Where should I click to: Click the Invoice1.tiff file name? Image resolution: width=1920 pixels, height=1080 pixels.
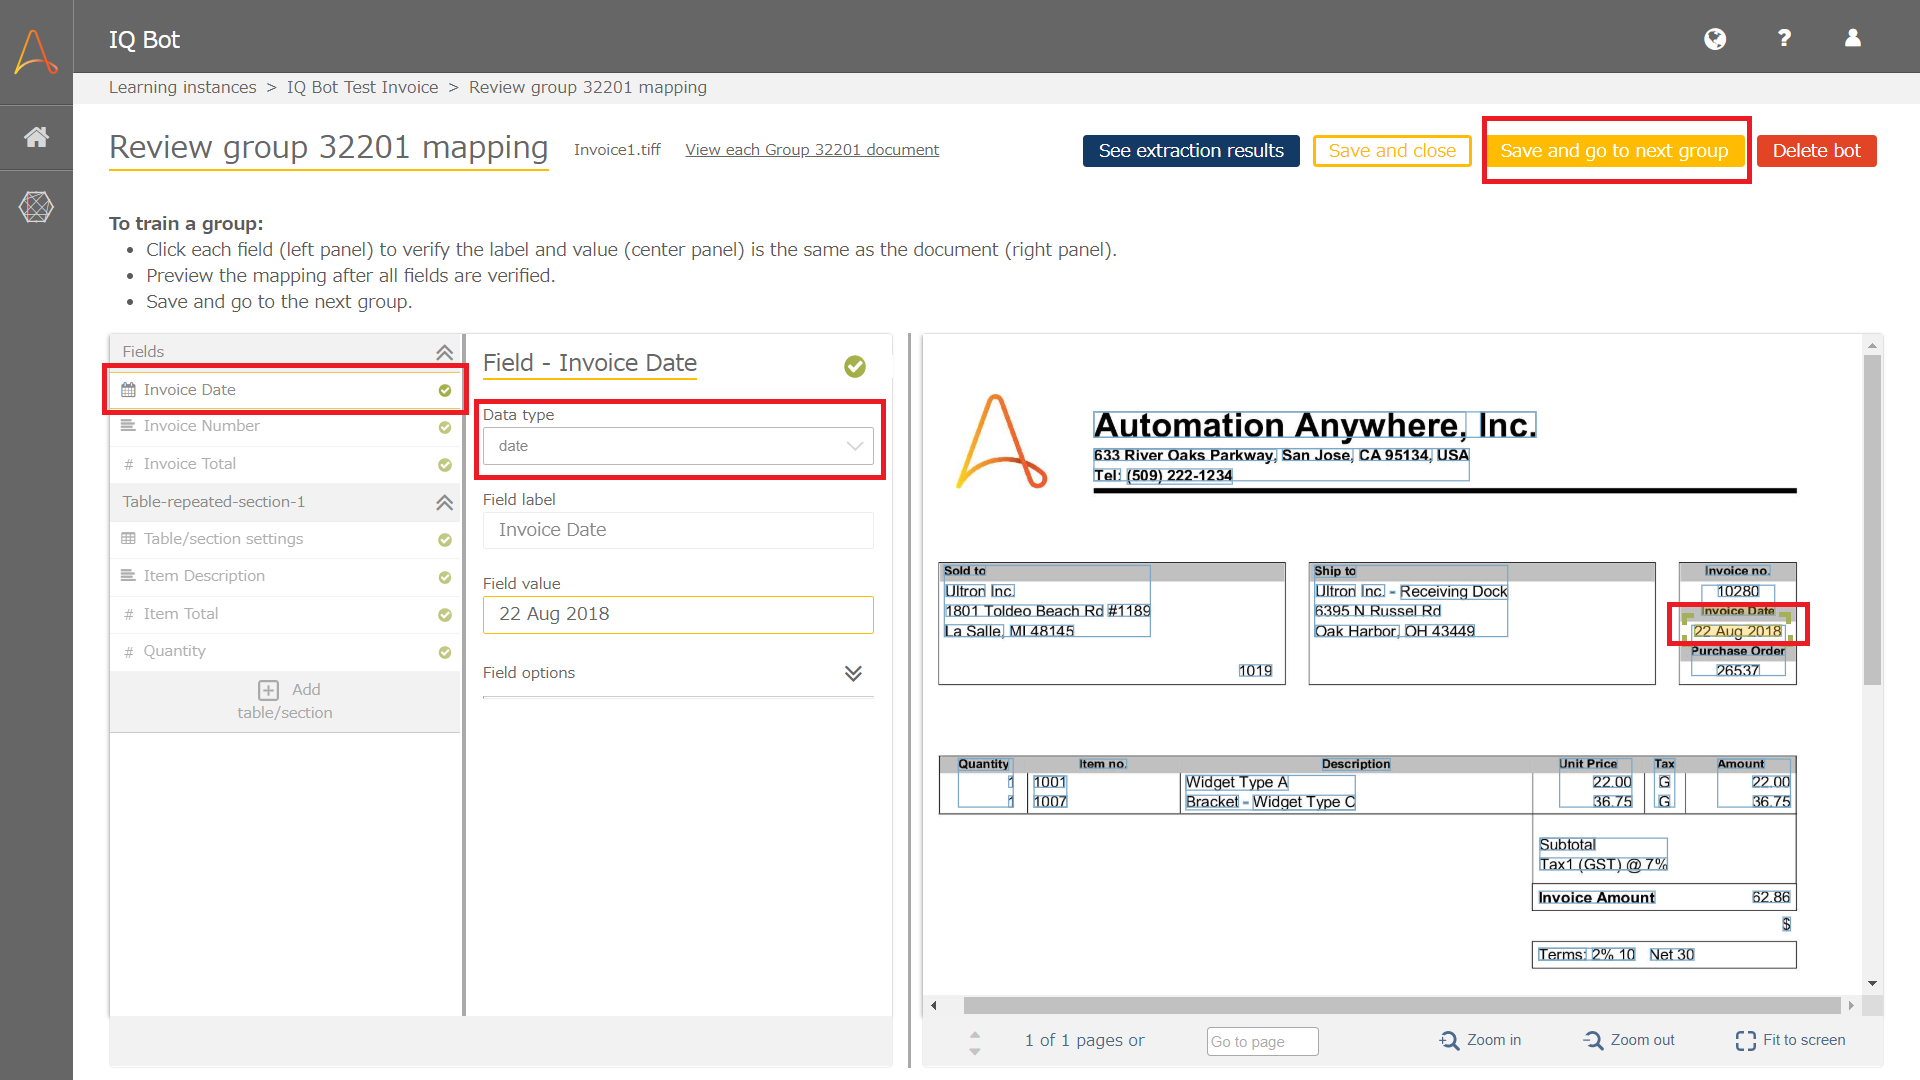[617, 150]
